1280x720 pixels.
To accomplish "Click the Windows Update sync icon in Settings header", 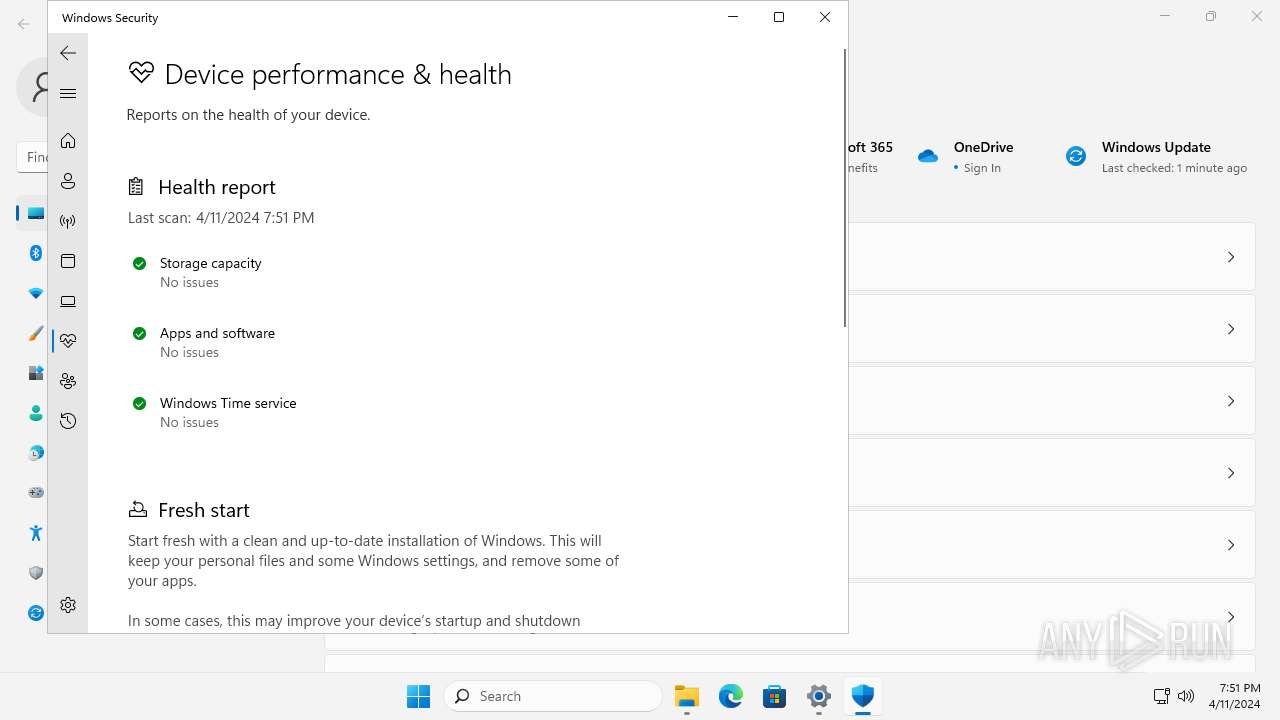I will pyautogui.click(x=1076, y=156).
